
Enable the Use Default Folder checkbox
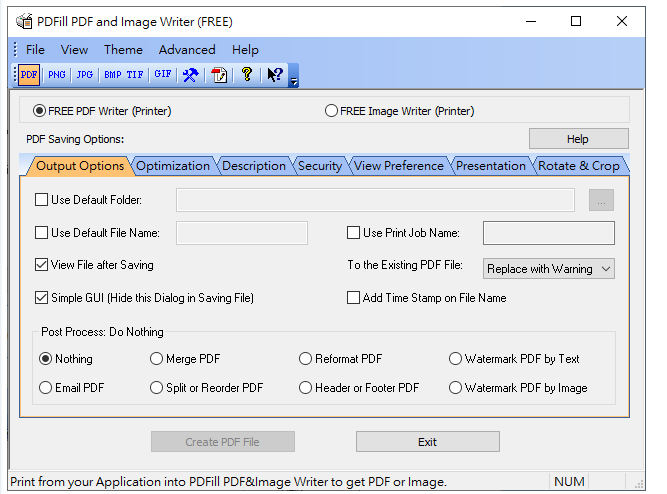click(41, 200)
